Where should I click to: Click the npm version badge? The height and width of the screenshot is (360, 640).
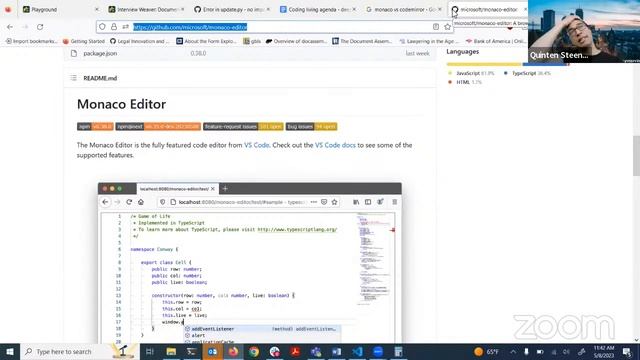tap(95, 127)
